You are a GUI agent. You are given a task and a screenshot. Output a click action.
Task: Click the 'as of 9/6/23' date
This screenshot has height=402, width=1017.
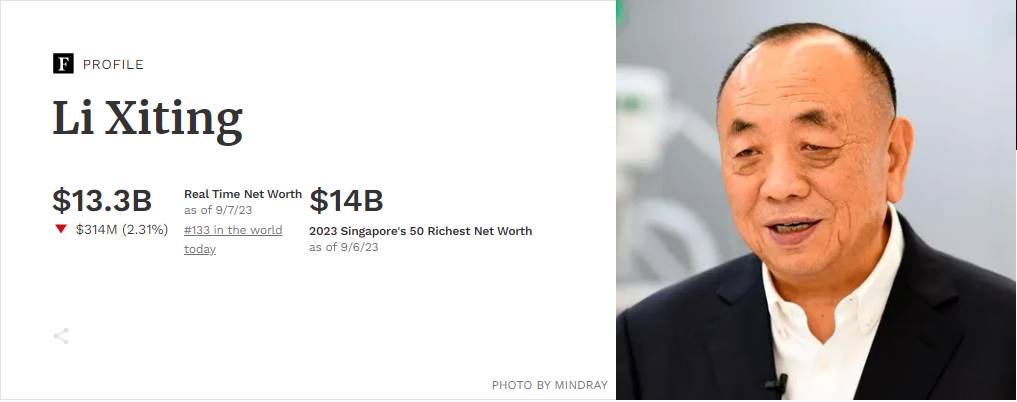click(x=343, y=247)
